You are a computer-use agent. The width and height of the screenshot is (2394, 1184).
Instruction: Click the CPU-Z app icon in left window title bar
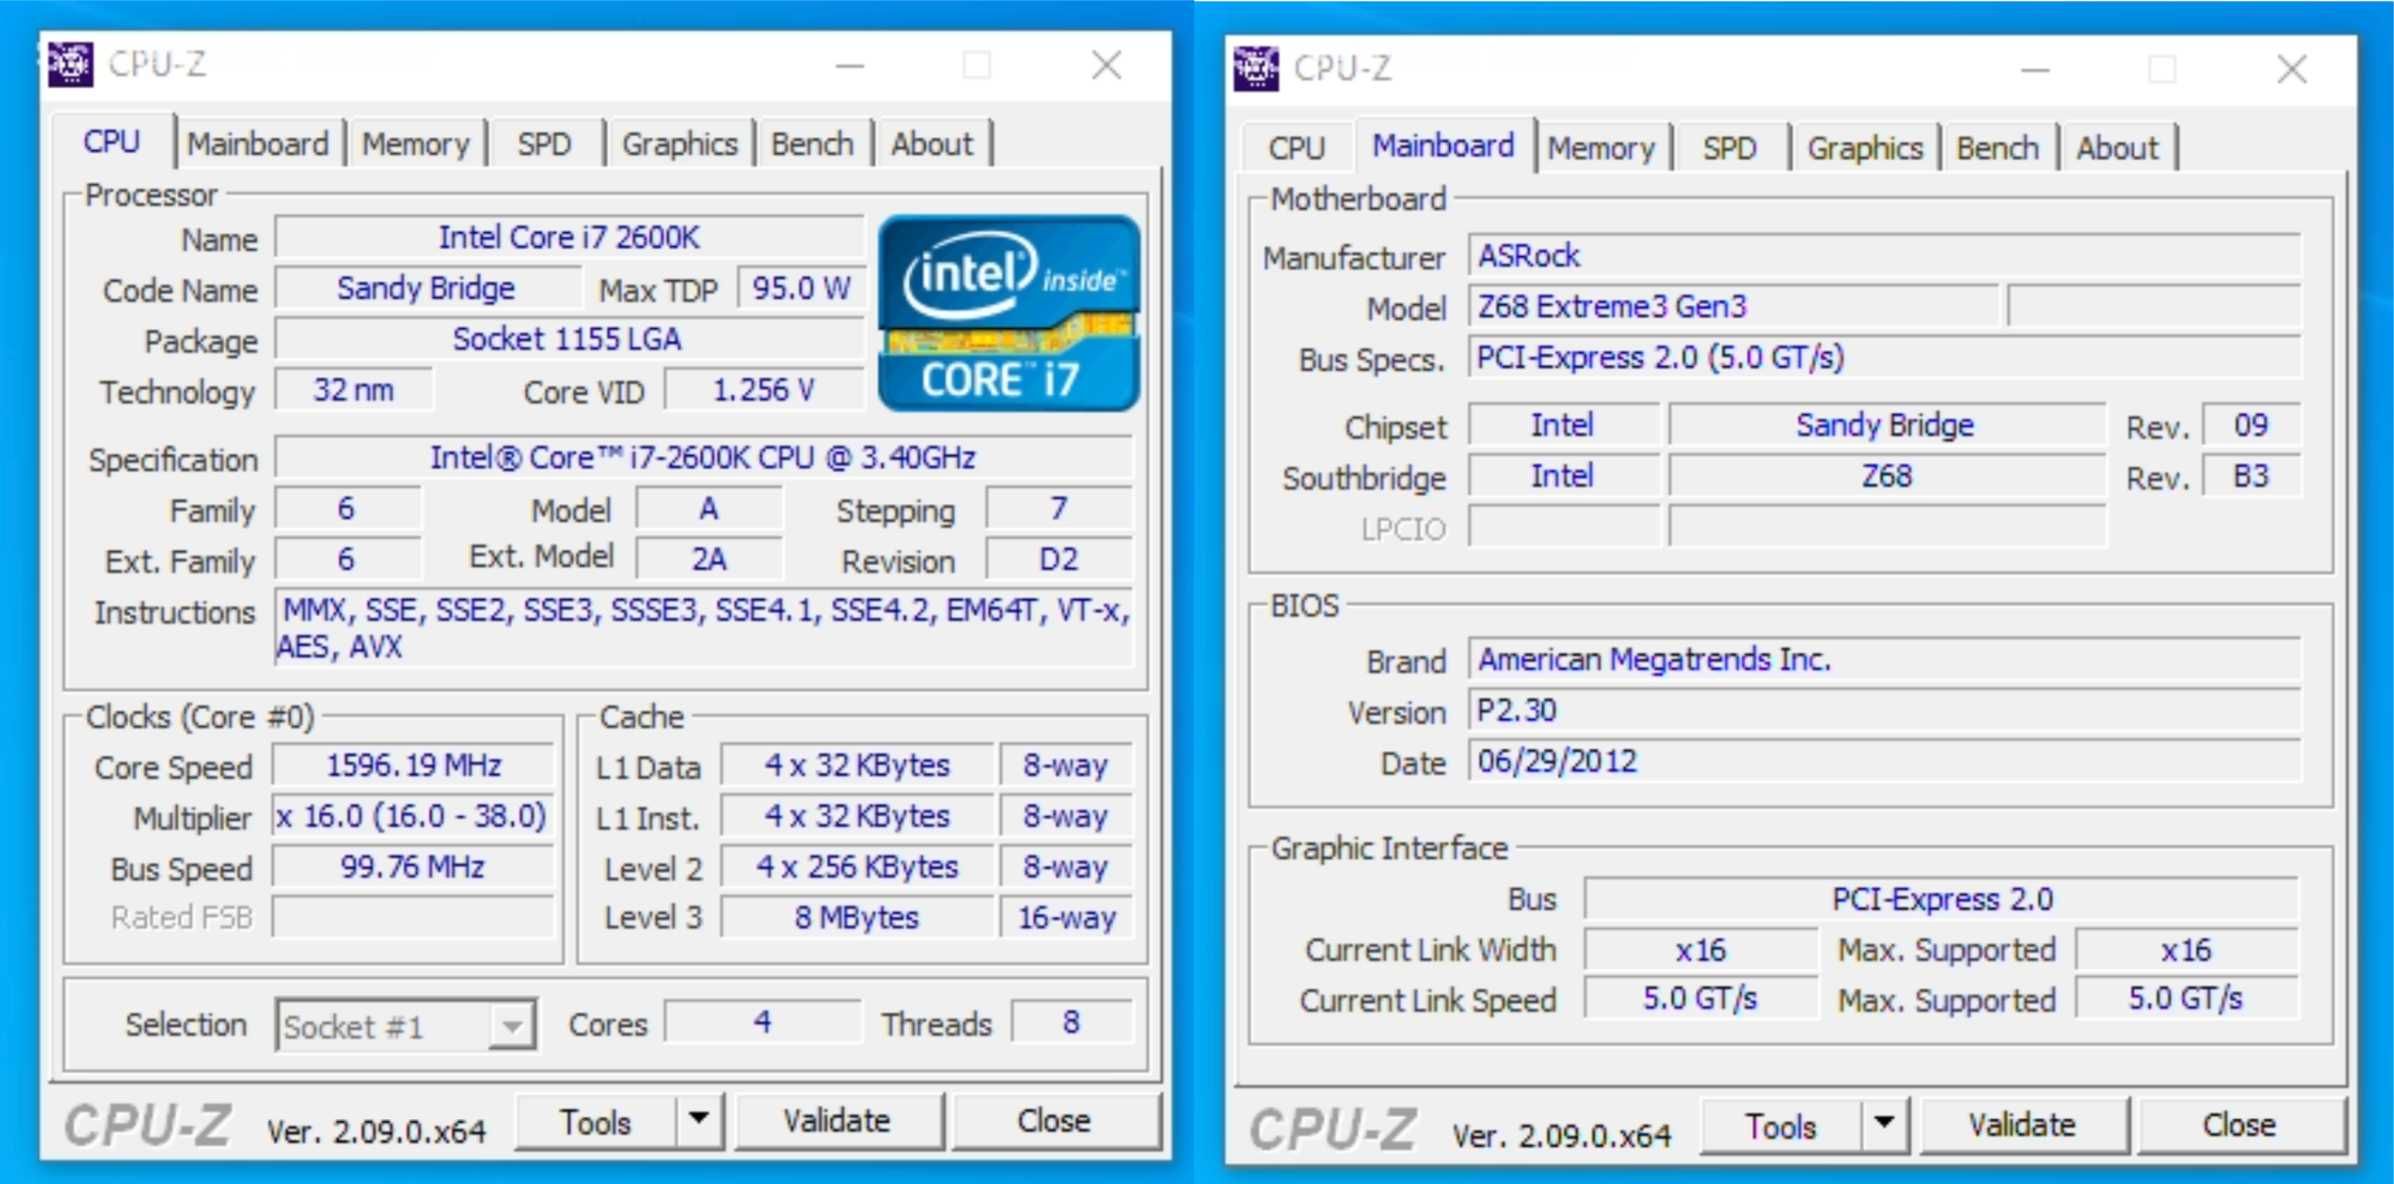(71, 64)
